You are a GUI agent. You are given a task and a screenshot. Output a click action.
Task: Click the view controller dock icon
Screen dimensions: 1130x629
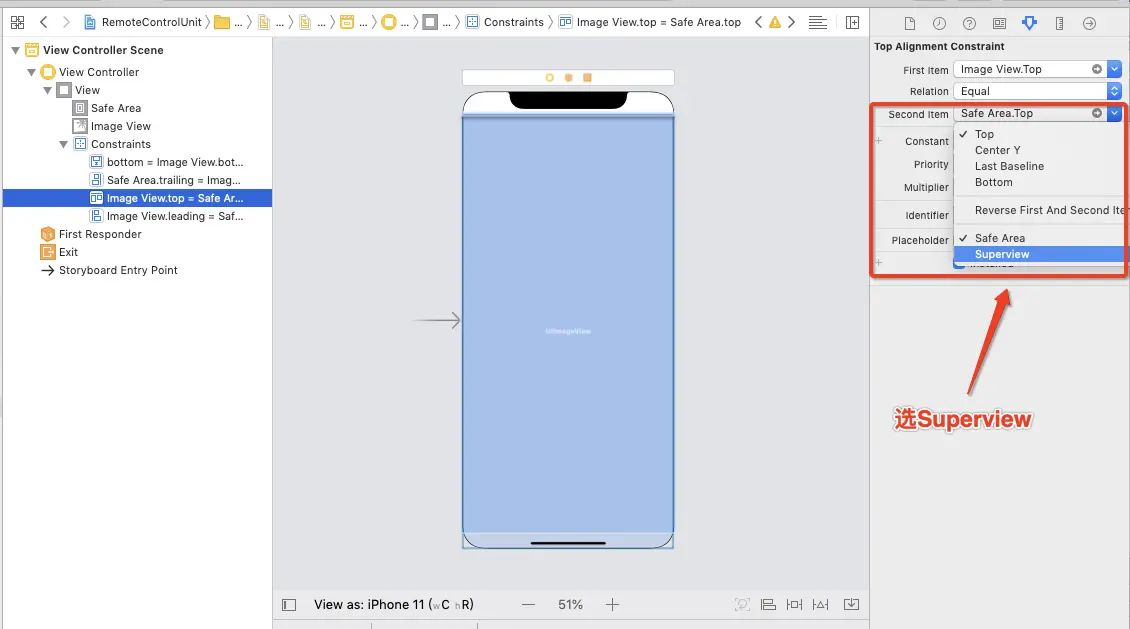click(x=549, y=77)
